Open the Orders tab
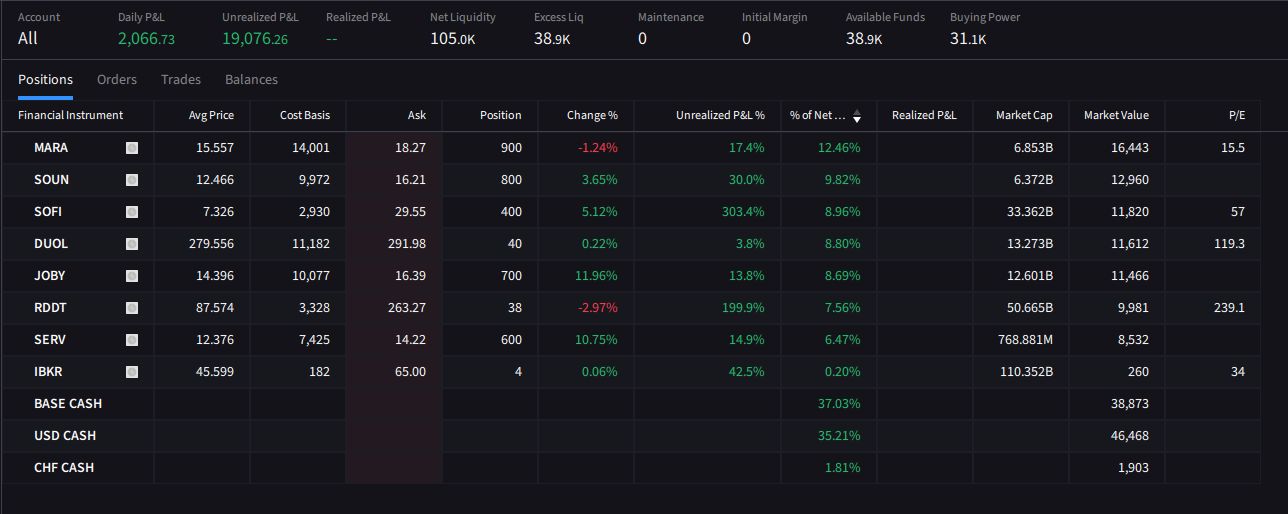Viewport: 1288px width, 514px height. 117,80
